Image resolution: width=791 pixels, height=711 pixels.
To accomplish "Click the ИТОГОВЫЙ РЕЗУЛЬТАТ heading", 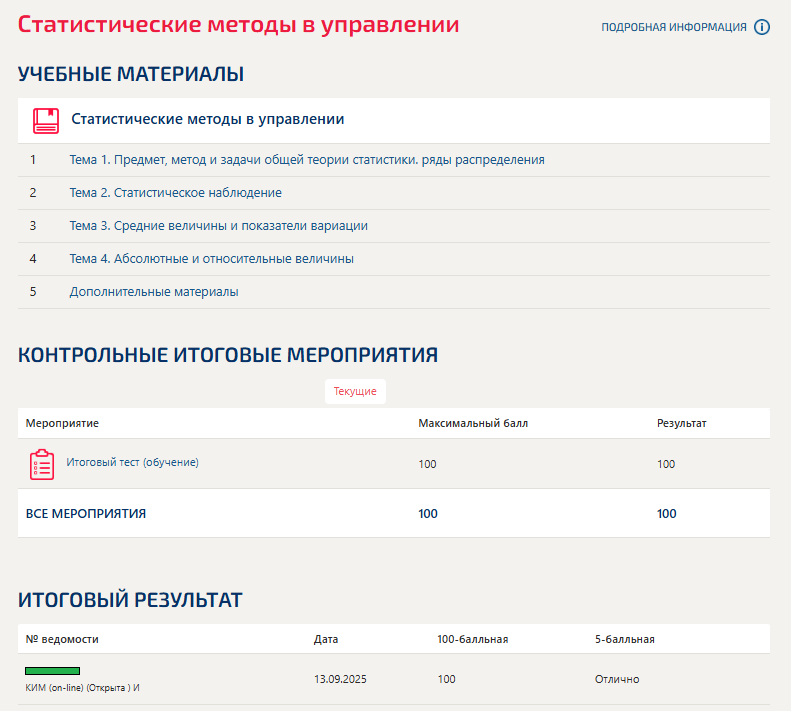I will coord(130,600).
